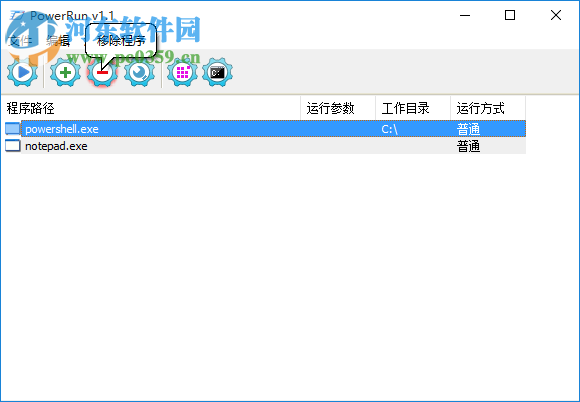
Task: Click the notepad.exe row icon
Action: (13, 146)
